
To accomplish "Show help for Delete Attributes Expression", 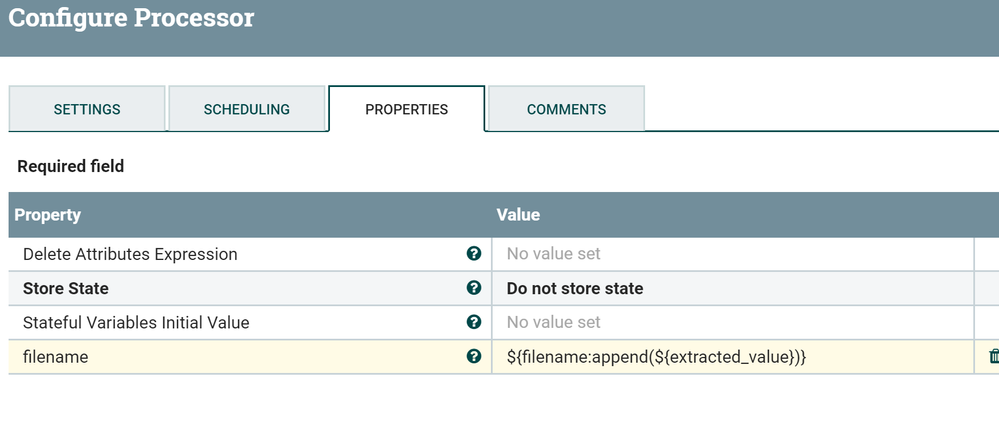I will [x=474, y=254].
